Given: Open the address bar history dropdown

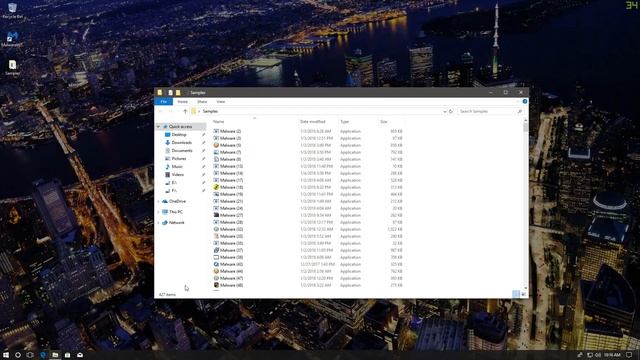Looking at the screenshot, I should tap(444, 111).
